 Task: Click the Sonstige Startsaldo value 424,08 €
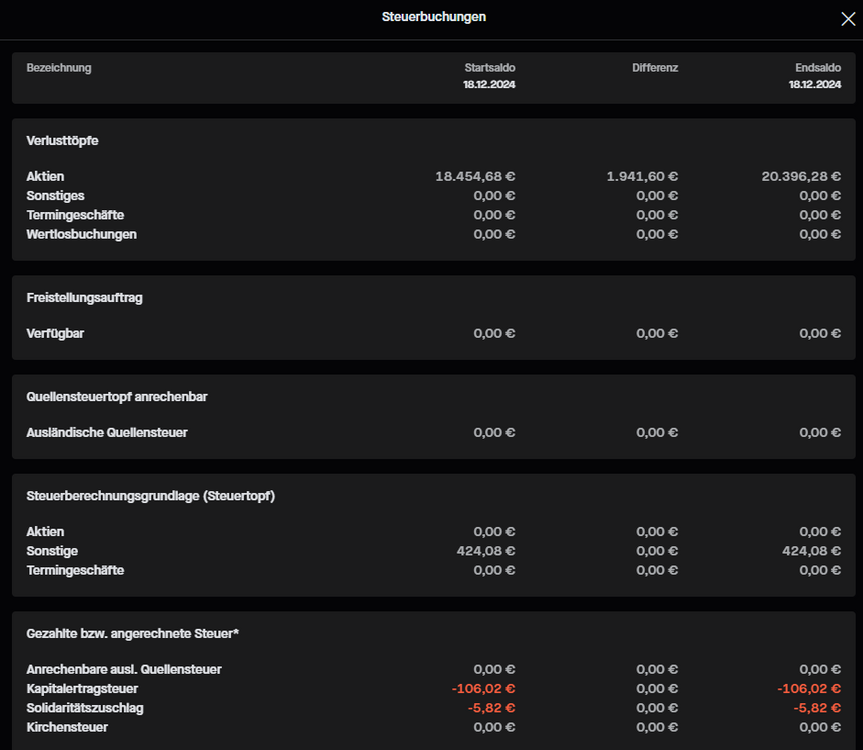(486, 551)
